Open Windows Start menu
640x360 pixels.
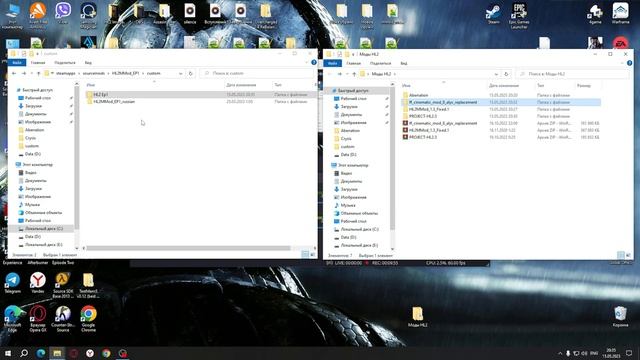[8, 353]
